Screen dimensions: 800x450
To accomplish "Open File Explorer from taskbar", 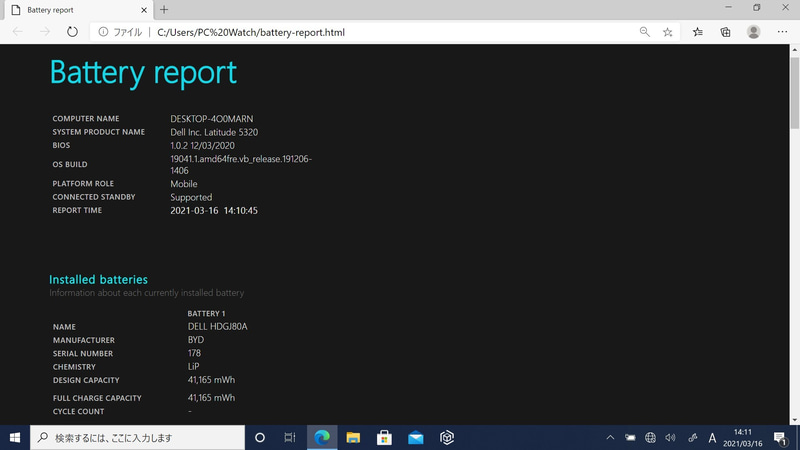I will tap(353, 438).
